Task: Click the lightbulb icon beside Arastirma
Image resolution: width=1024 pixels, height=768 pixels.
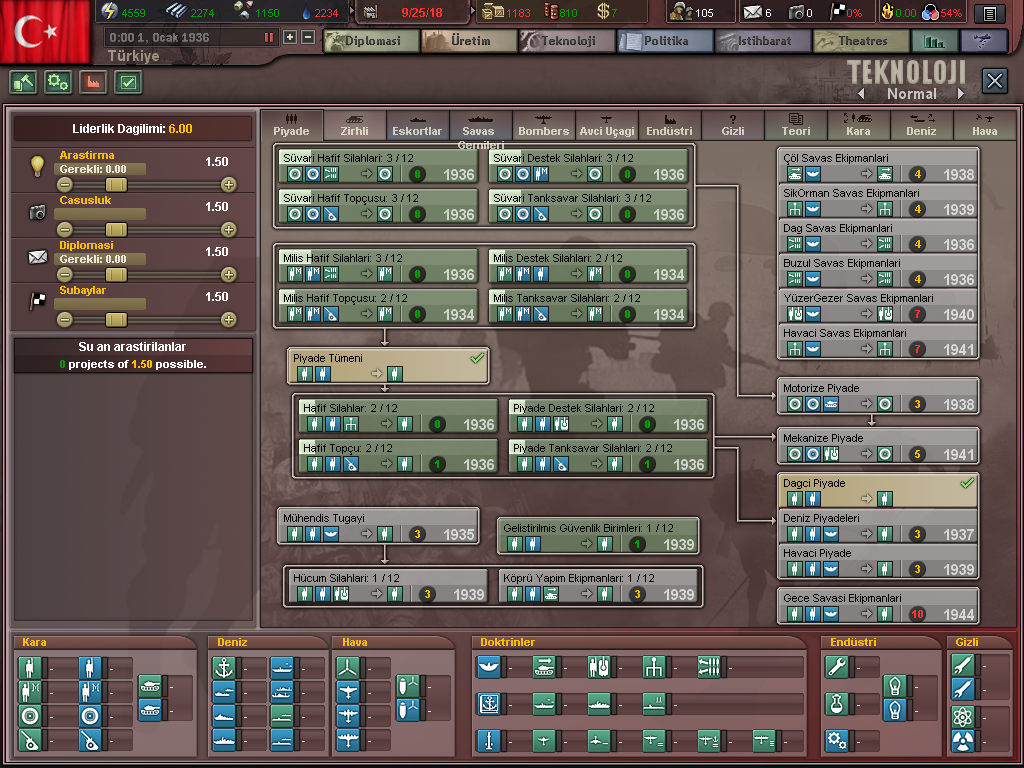Action: click(x=38, y=166)
